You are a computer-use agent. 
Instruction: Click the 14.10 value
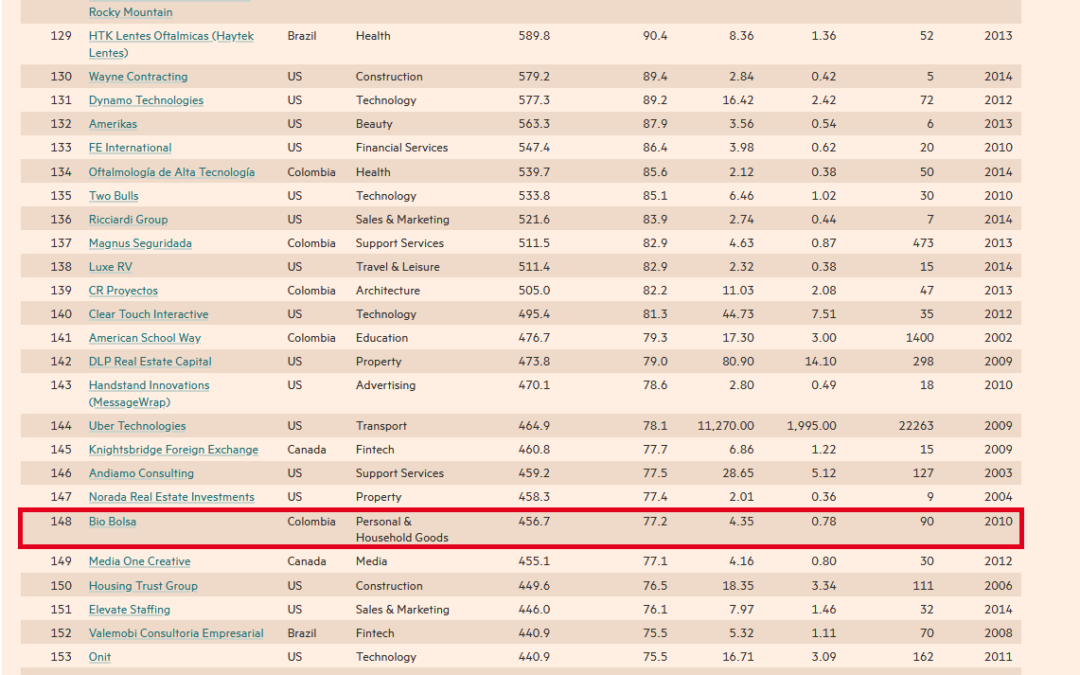coord(820,362)
